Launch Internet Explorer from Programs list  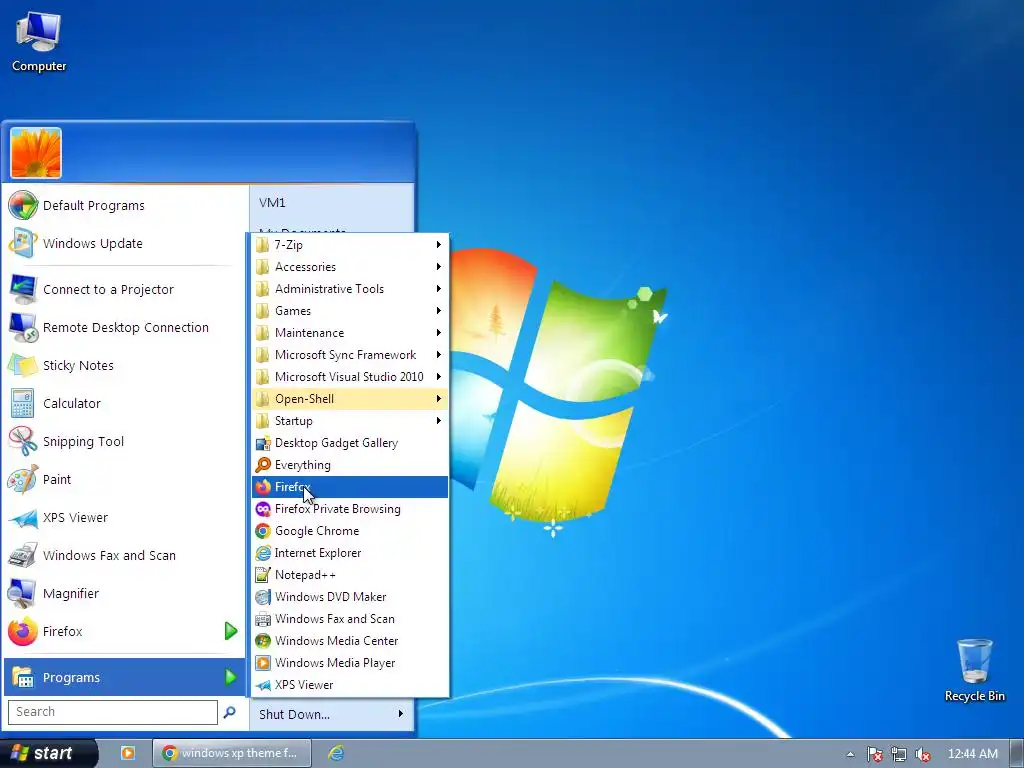click(350, 552)
